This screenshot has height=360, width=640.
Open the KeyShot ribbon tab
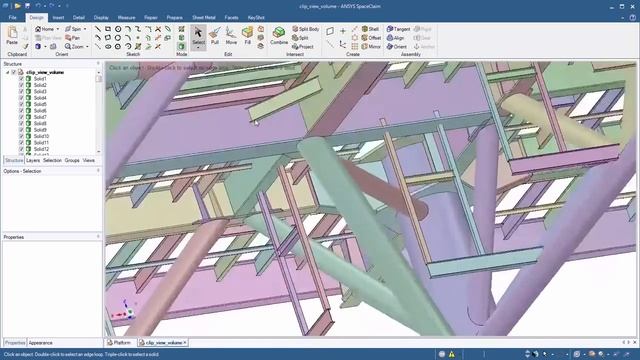(256, 18)
